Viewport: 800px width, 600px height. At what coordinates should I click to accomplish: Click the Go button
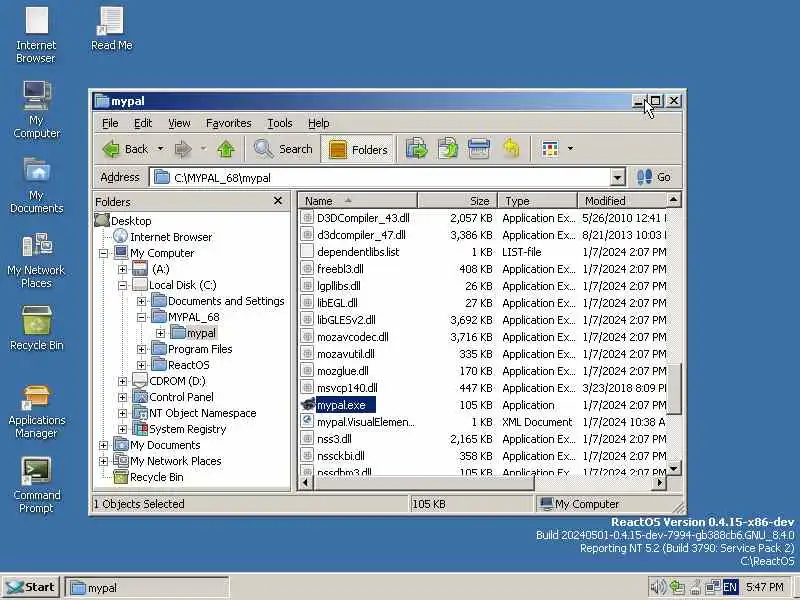pos(654,177)
